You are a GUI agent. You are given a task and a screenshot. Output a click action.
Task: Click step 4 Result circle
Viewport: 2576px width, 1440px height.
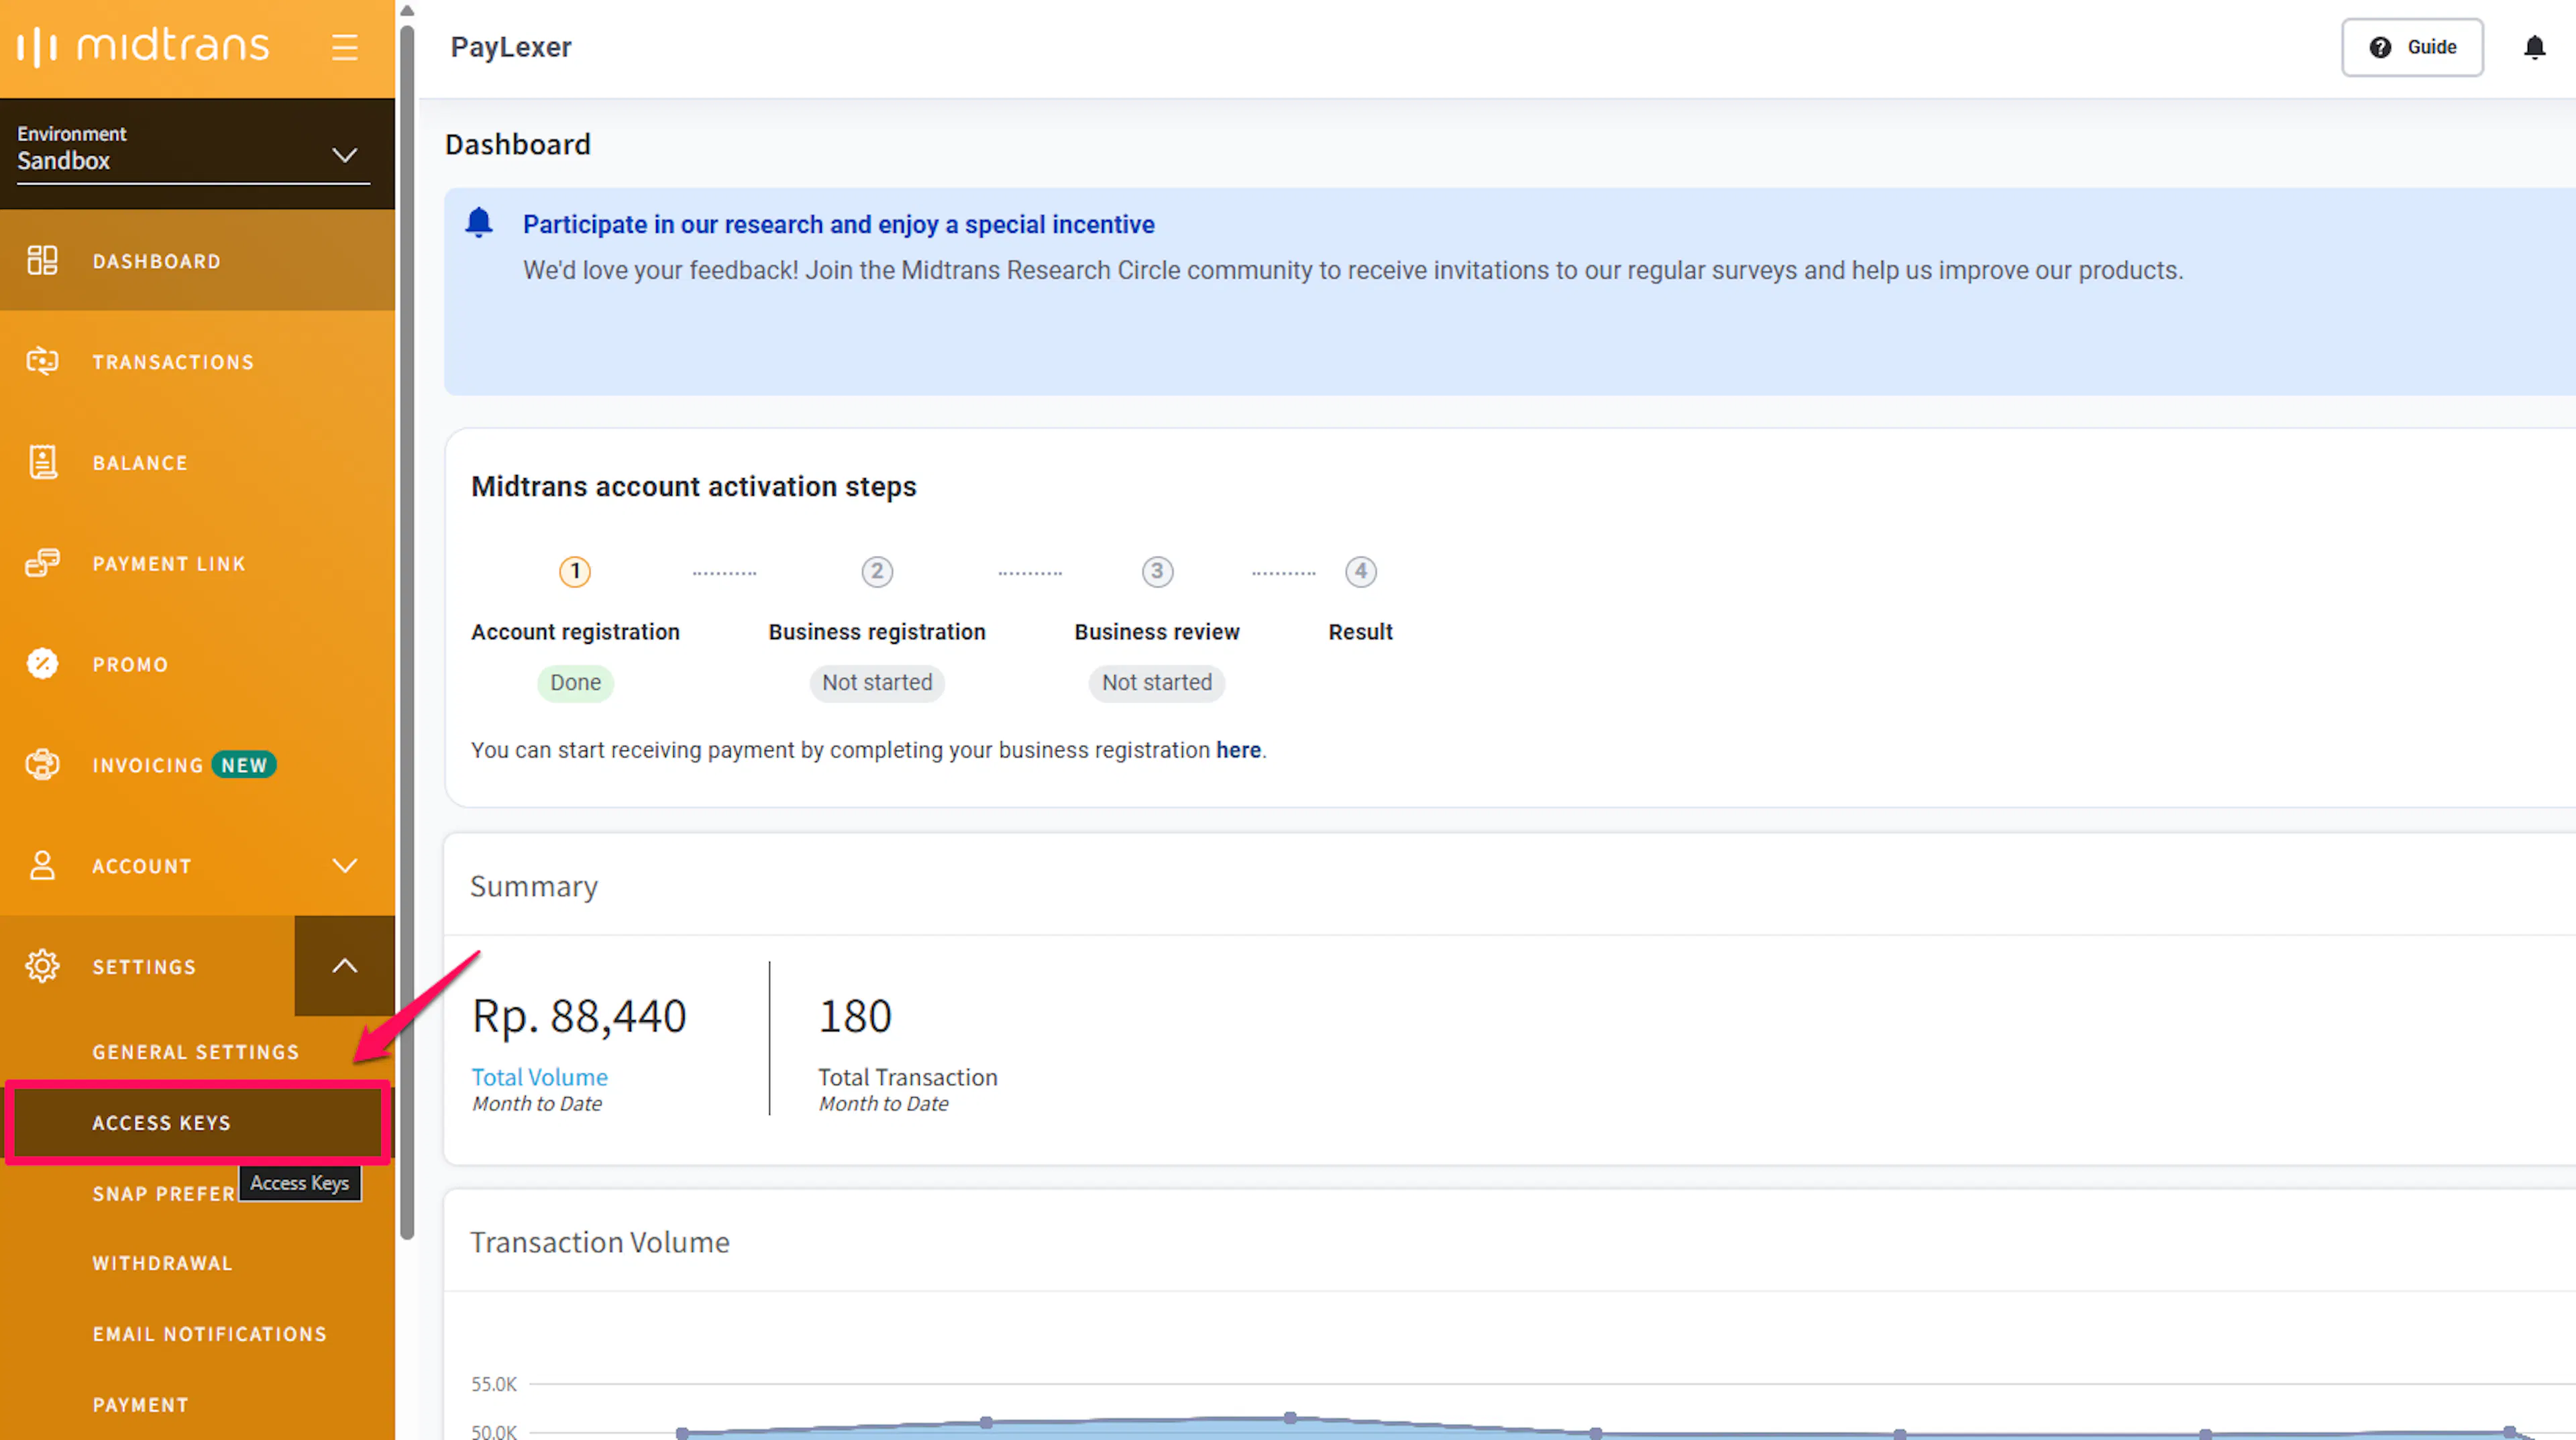click(1361, 572)
